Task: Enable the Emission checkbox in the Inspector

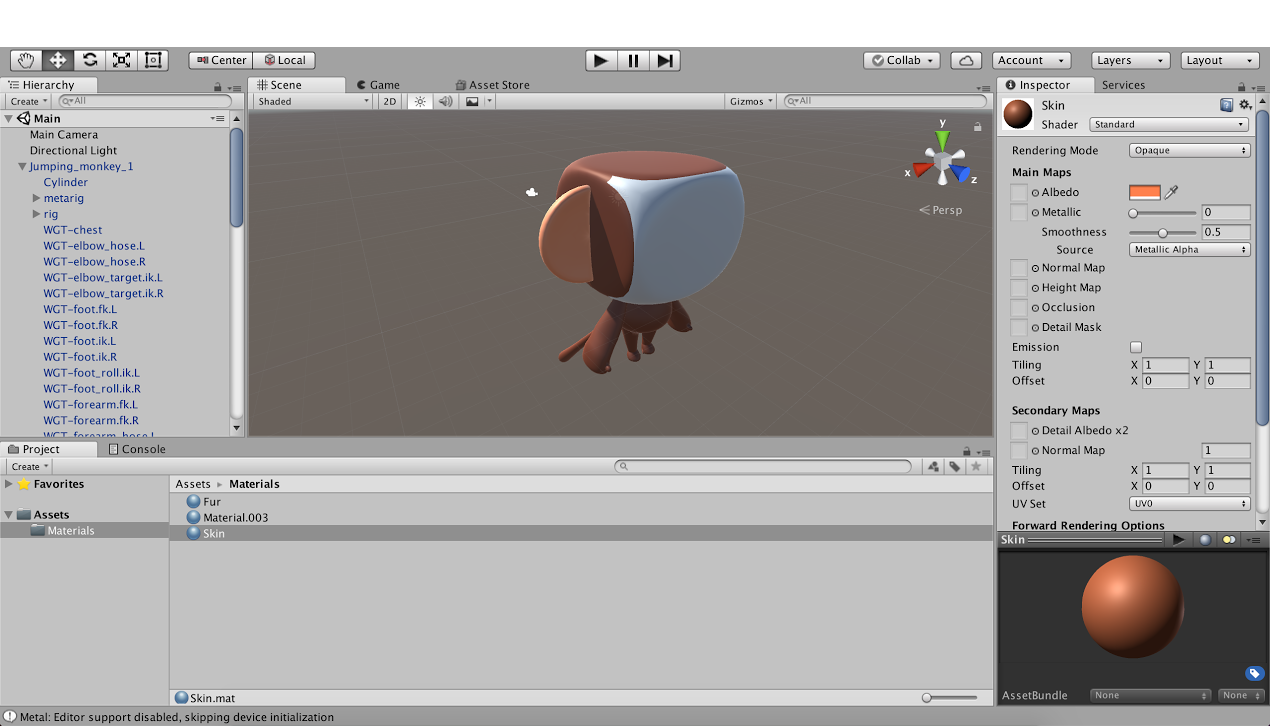Action: coord(1138,347)
